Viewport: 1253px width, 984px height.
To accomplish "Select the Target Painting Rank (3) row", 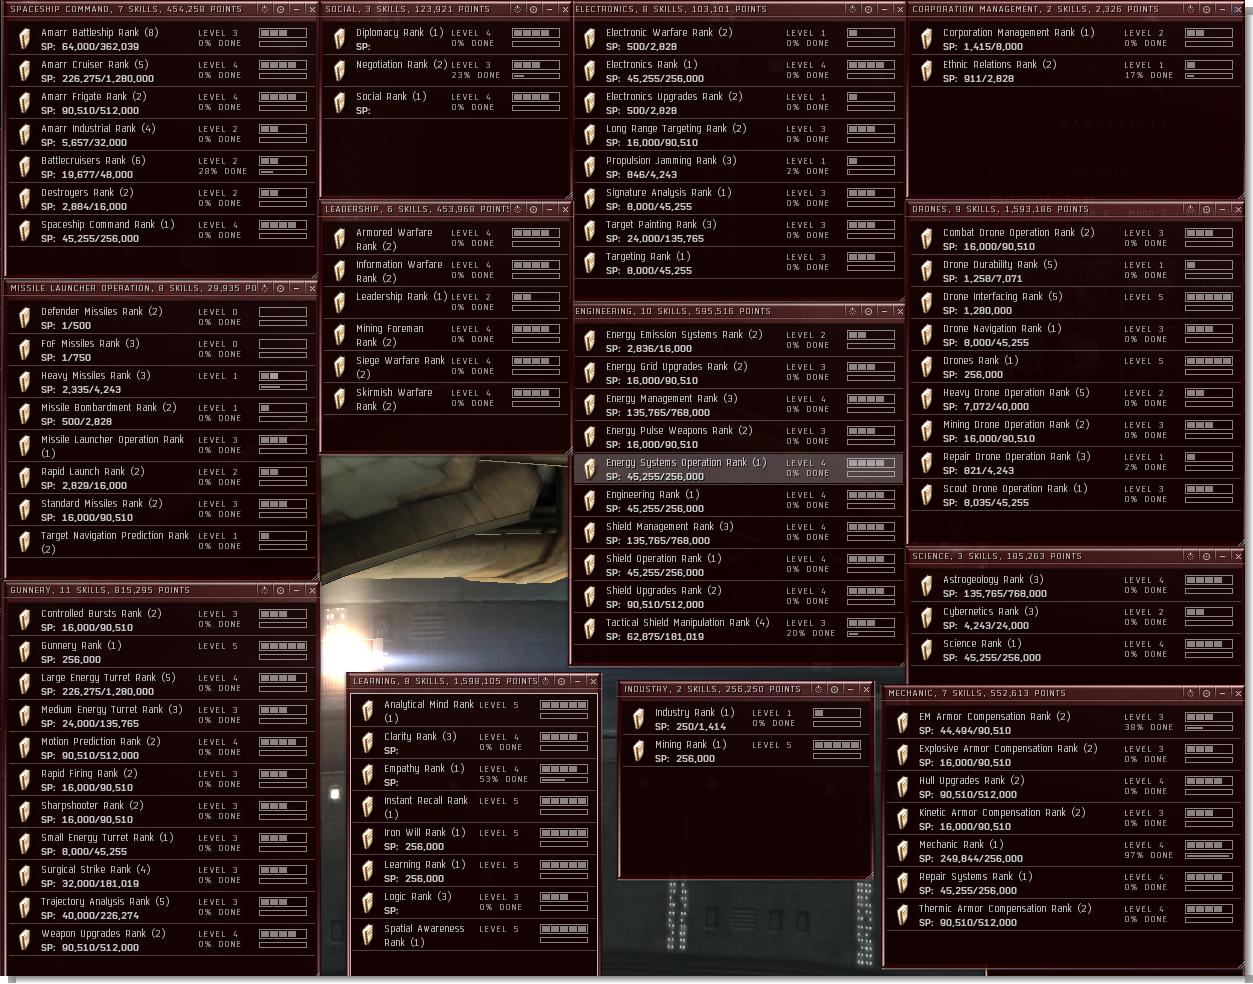I will click(739, 231).
